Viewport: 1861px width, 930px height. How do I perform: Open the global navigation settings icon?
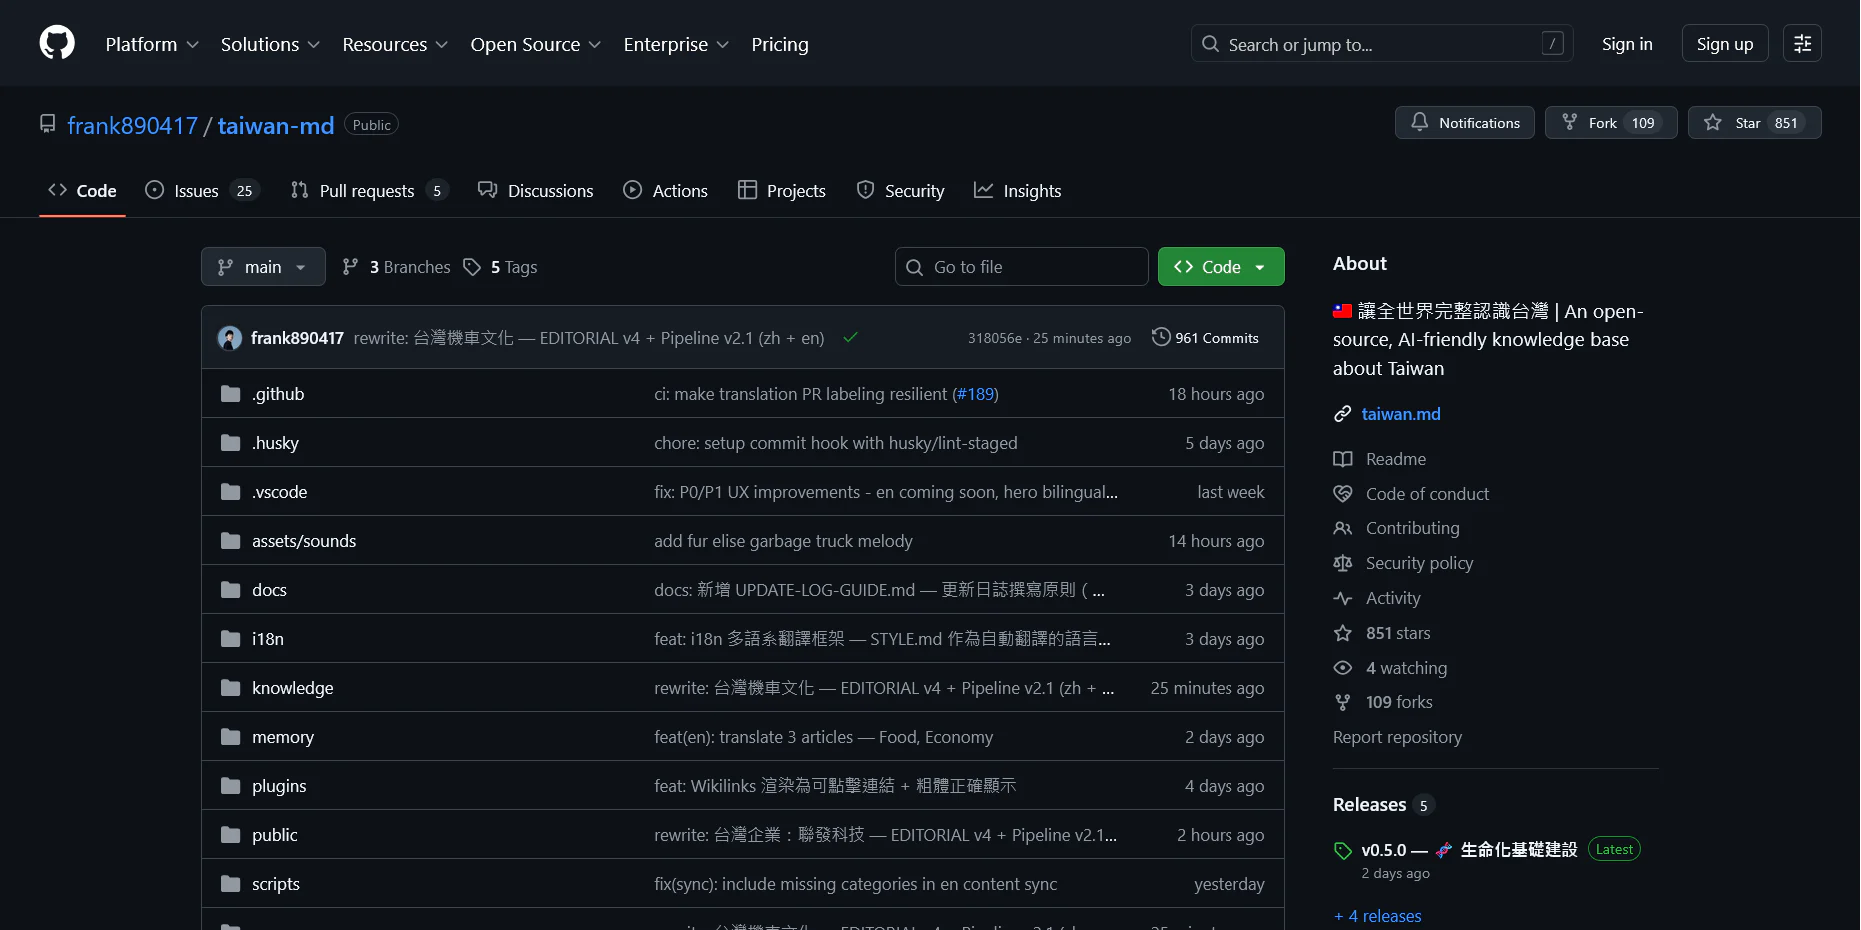click(1802, 44)
